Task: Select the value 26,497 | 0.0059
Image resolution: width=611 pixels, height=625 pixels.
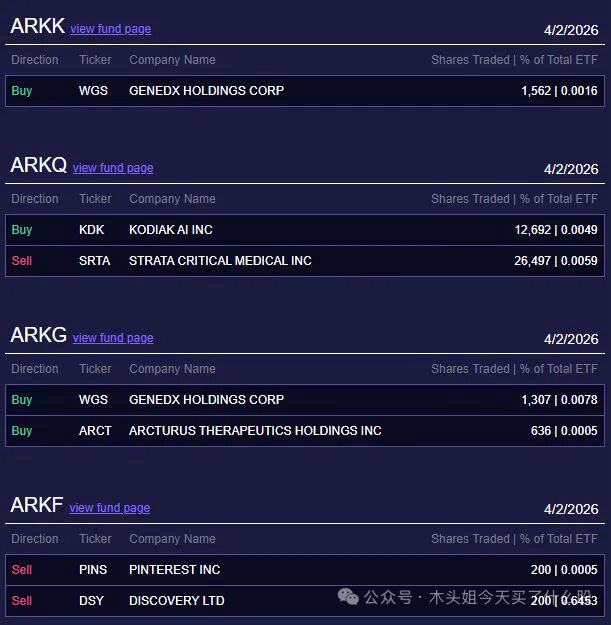Action: click(x=556, y=261)
